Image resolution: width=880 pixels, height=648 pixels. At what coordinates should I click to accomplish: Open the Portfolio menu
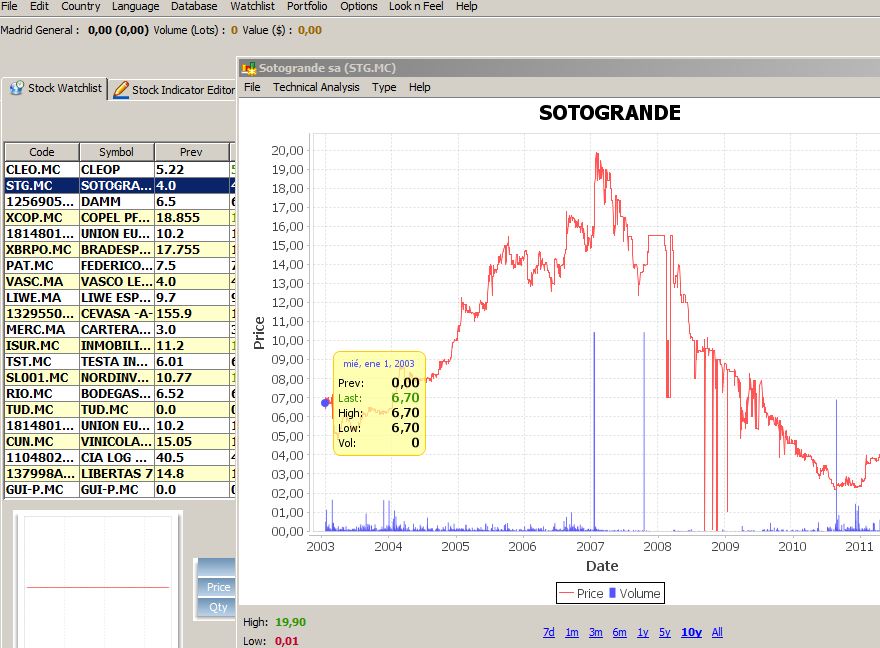click(x=307, y=6)
